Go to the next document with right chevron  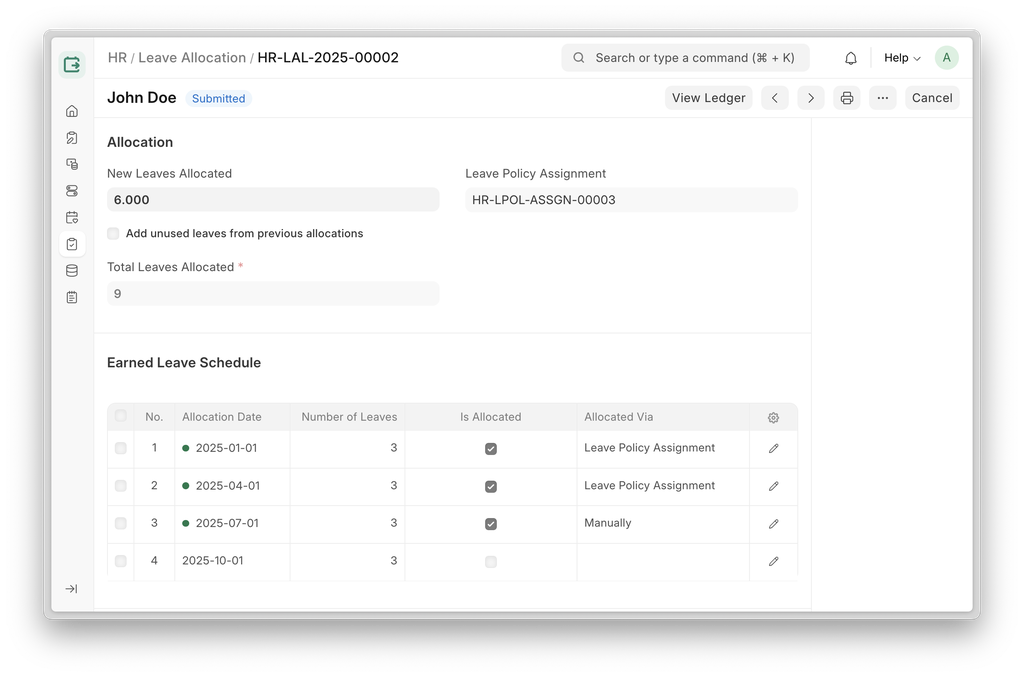coord(811,98)
